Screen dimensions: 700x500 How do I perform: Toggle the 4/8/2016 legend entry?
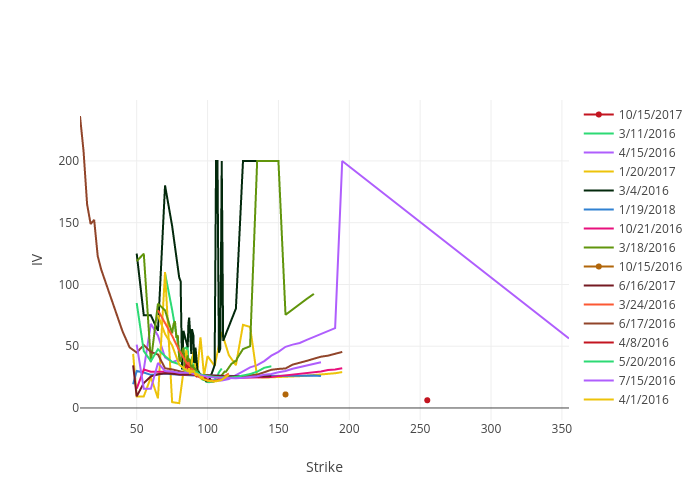tap(643, 342)
